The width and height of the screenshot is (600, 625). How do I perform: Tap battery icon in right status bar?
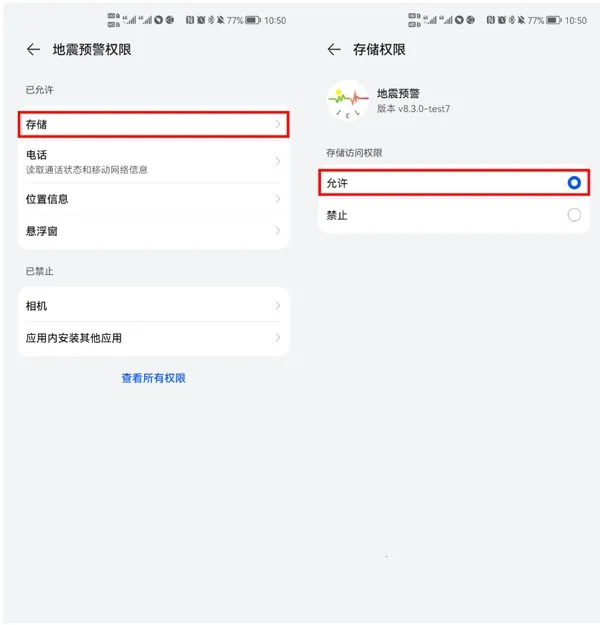point(553,20)
